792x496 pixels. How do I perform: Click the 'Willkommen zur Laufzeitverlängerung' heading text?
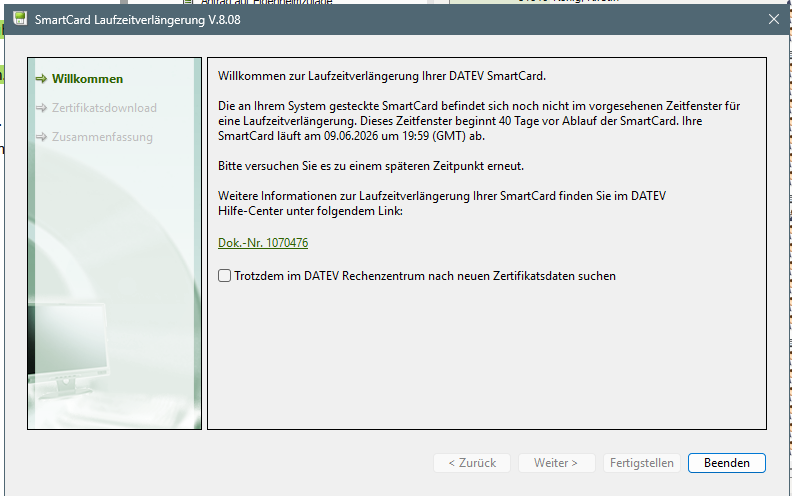tap(382, 76)
